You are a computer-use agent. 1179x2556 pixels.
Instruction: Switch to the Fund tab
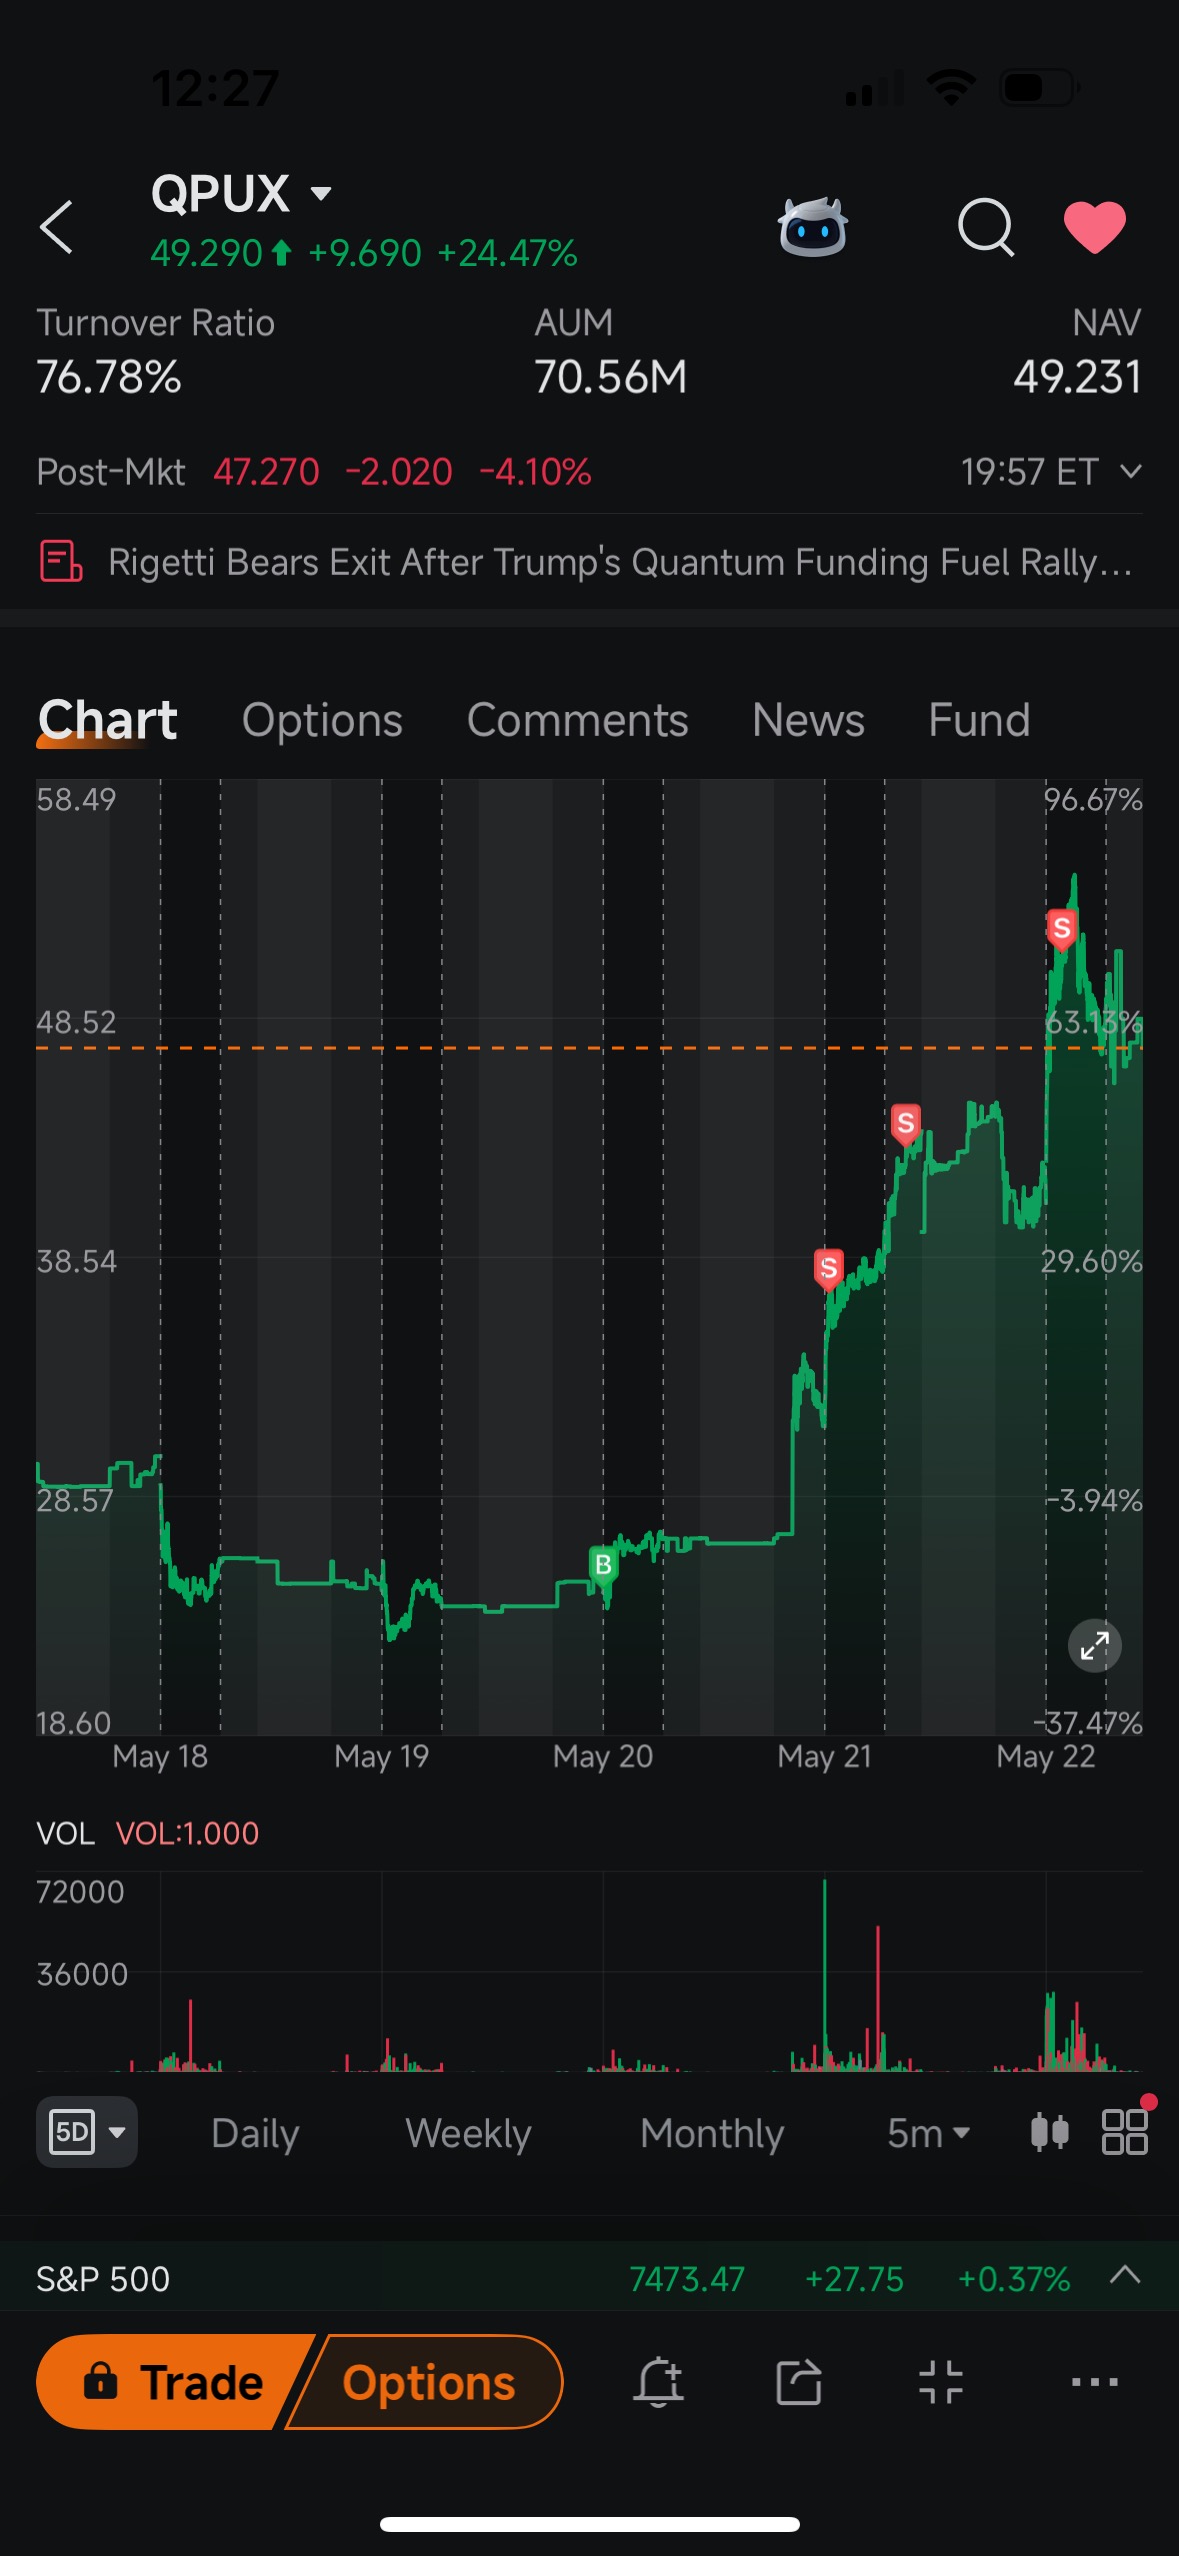click(979, 720)
